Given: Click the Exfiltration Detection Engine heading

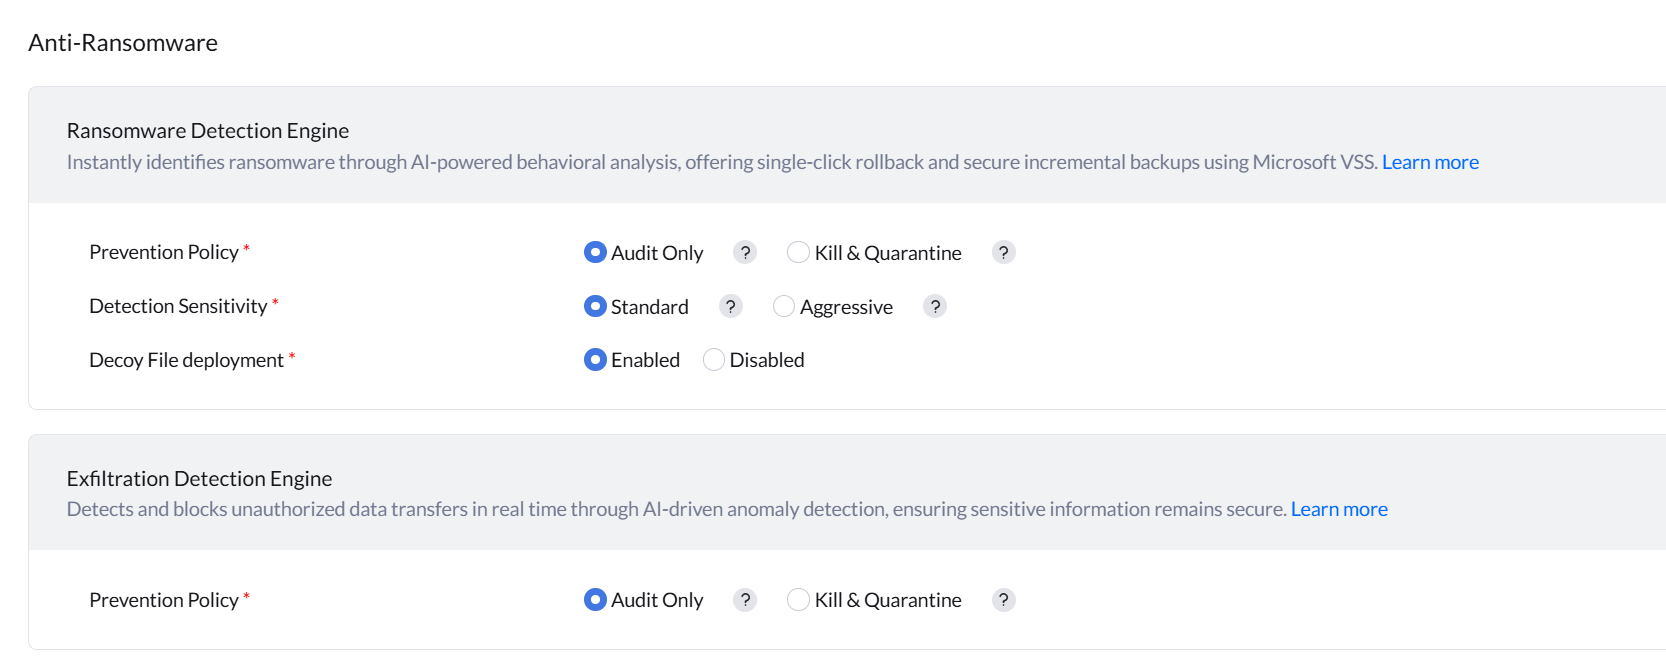Looking at the screenshot, I should [x=199, y=478].
